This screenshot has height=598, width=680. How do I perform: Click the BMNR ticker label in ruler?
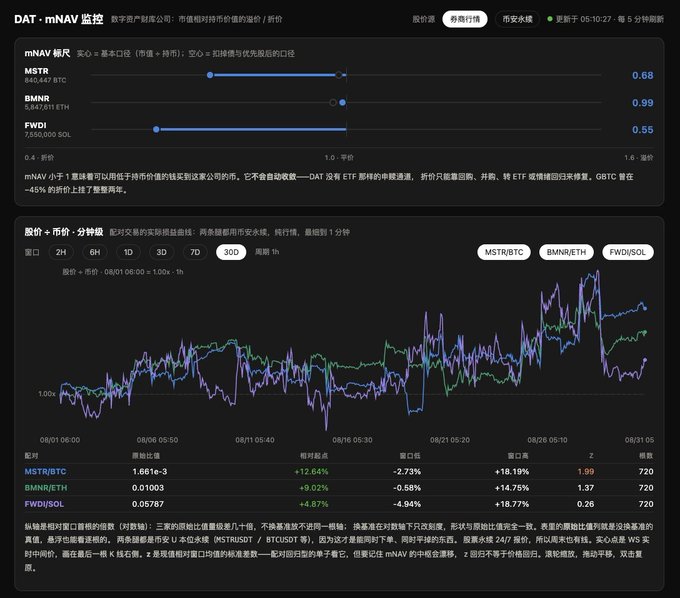point(37,98)
